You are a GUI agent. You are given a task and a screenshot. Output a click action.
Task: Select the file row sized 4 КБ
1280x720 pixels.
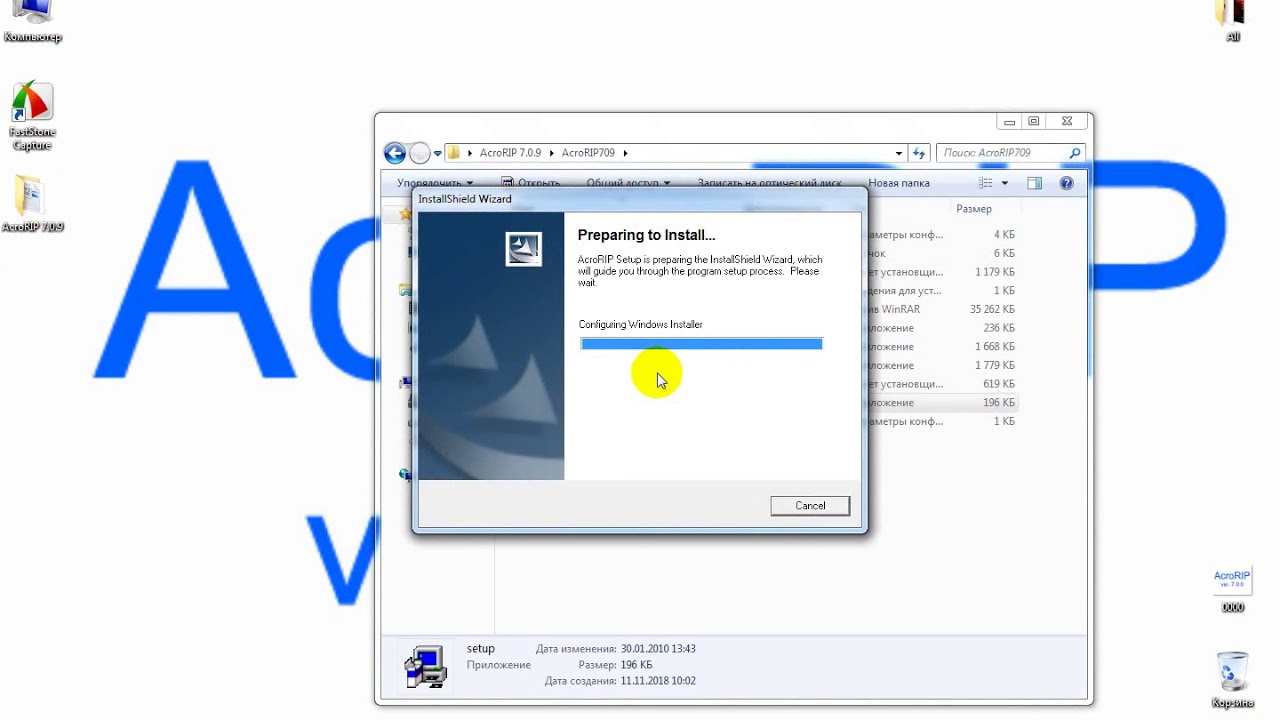[x=942, y=235]
